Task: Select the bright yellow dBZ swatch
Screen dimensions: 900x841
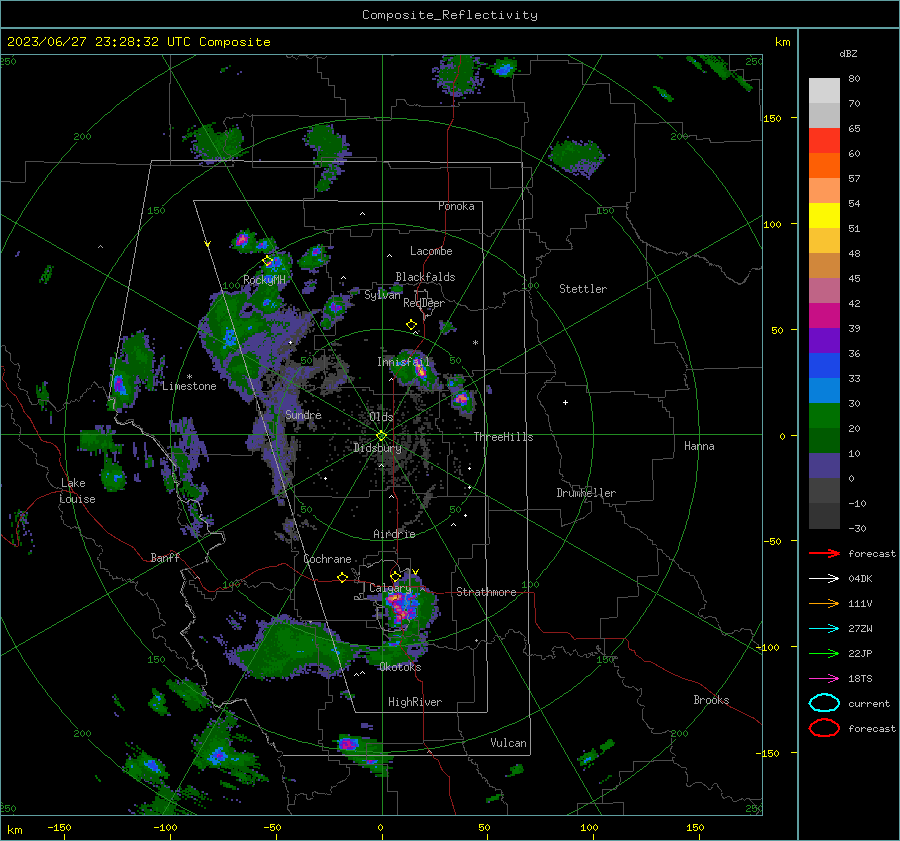Action: pyautogui.click(x=824, y=216)
